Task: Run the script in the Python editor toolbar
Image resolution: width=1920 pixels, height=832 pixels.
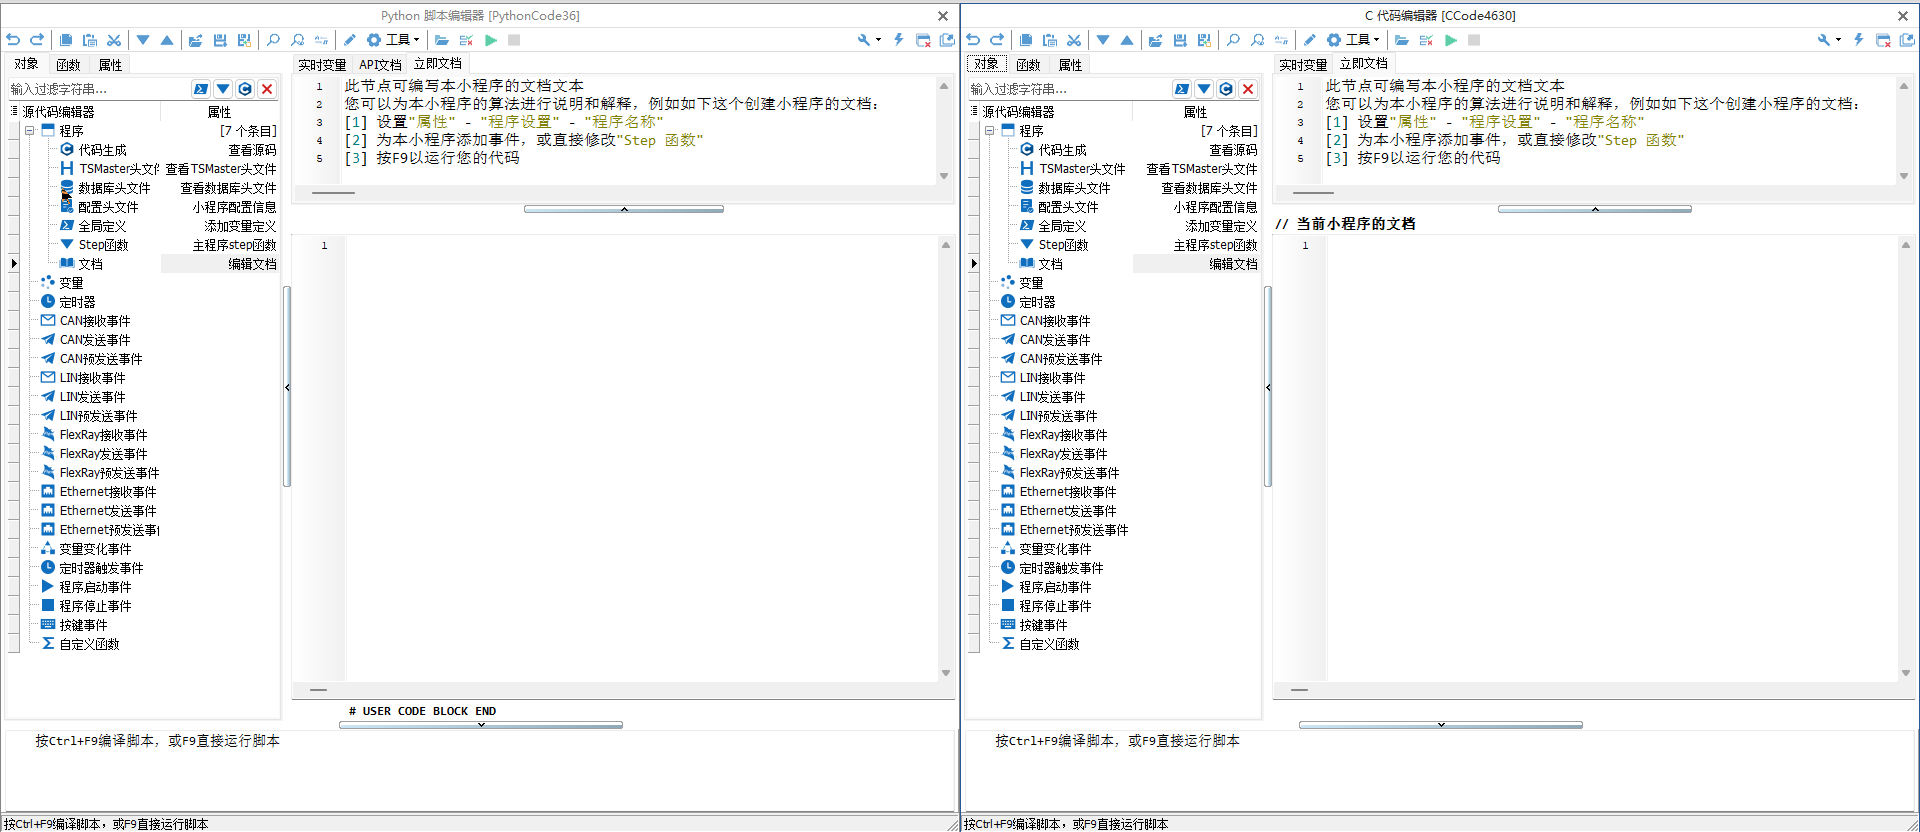Action: [491, 40]
